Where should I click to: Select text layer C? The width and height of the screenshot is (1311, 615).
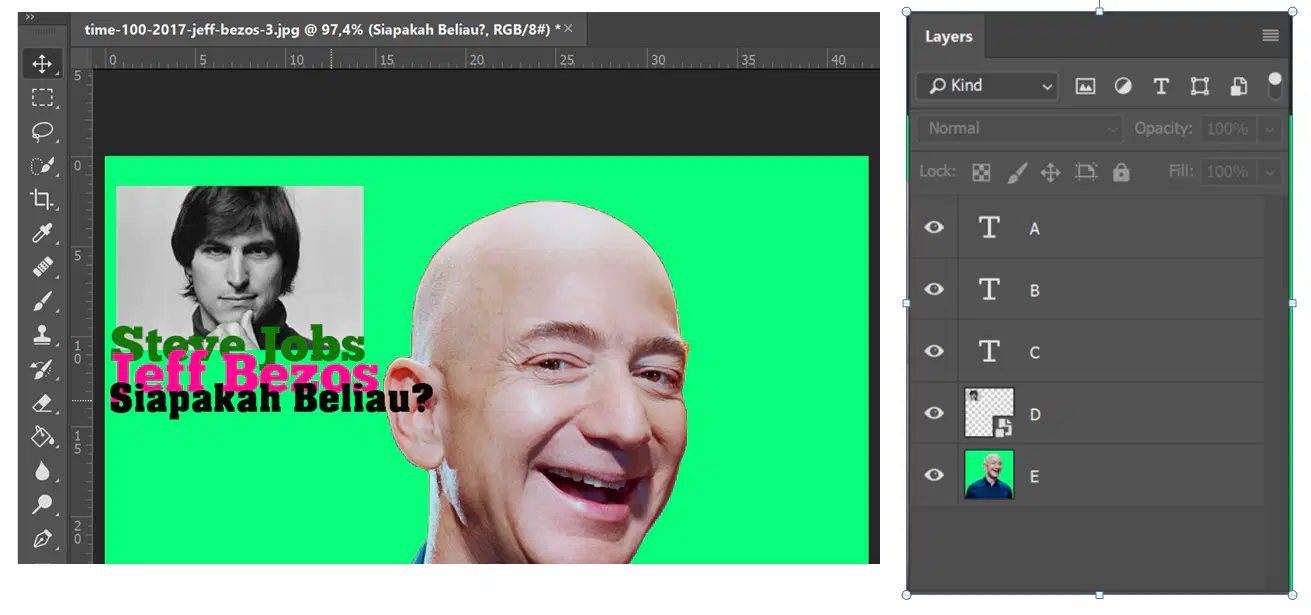pos(1111,352)
